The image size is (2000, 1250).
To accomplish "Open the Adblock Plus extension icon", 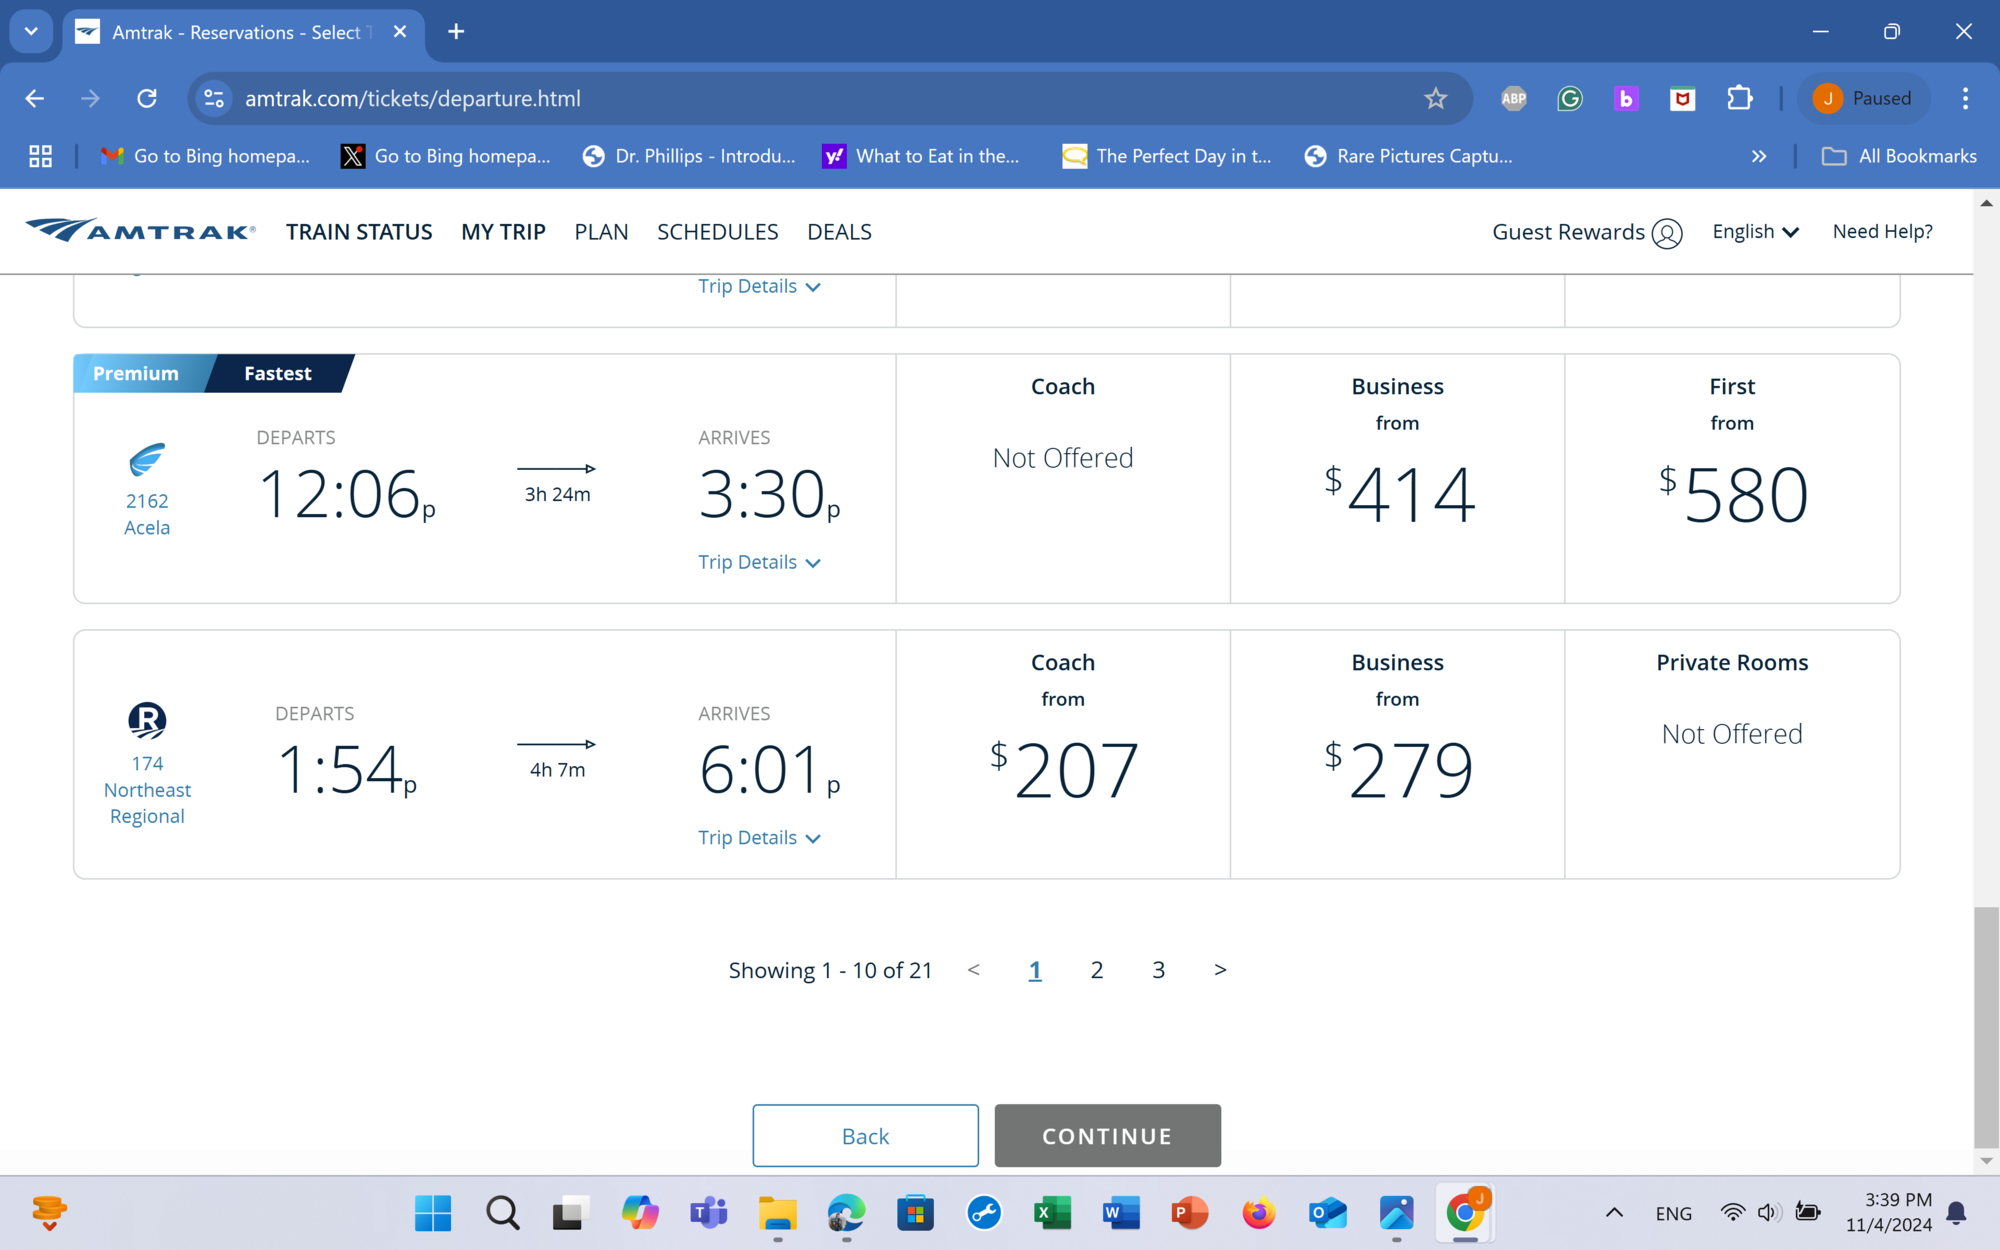I will 1513,98.
